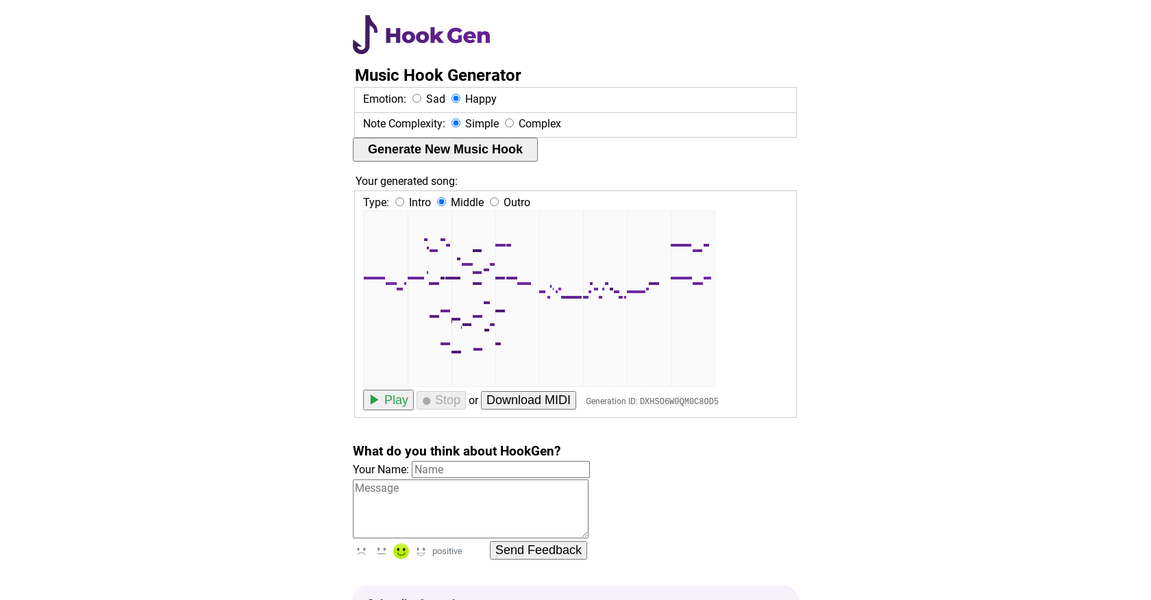Select the Middle song type radio
This screenshot has width=1151, height=600.
click(x=441, y=202)
